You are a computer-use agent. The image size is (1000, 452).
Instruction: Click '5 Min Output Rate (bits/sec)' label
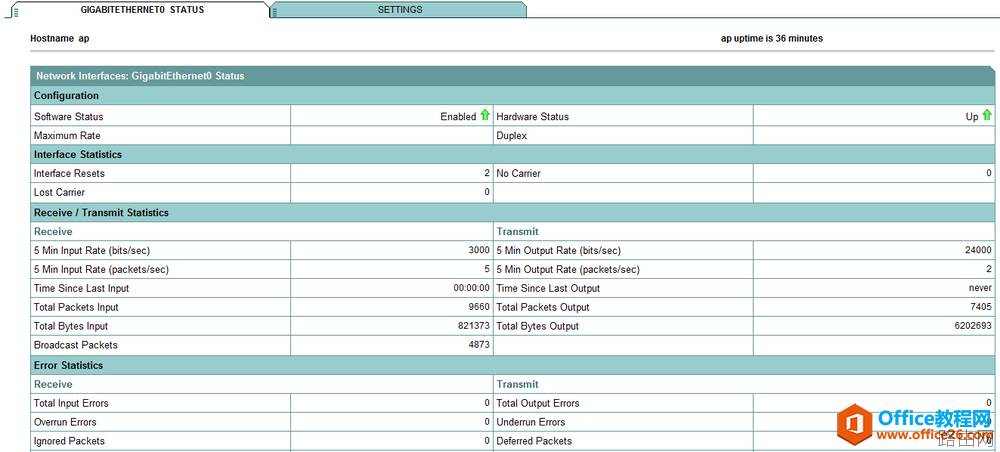[558, 251]
